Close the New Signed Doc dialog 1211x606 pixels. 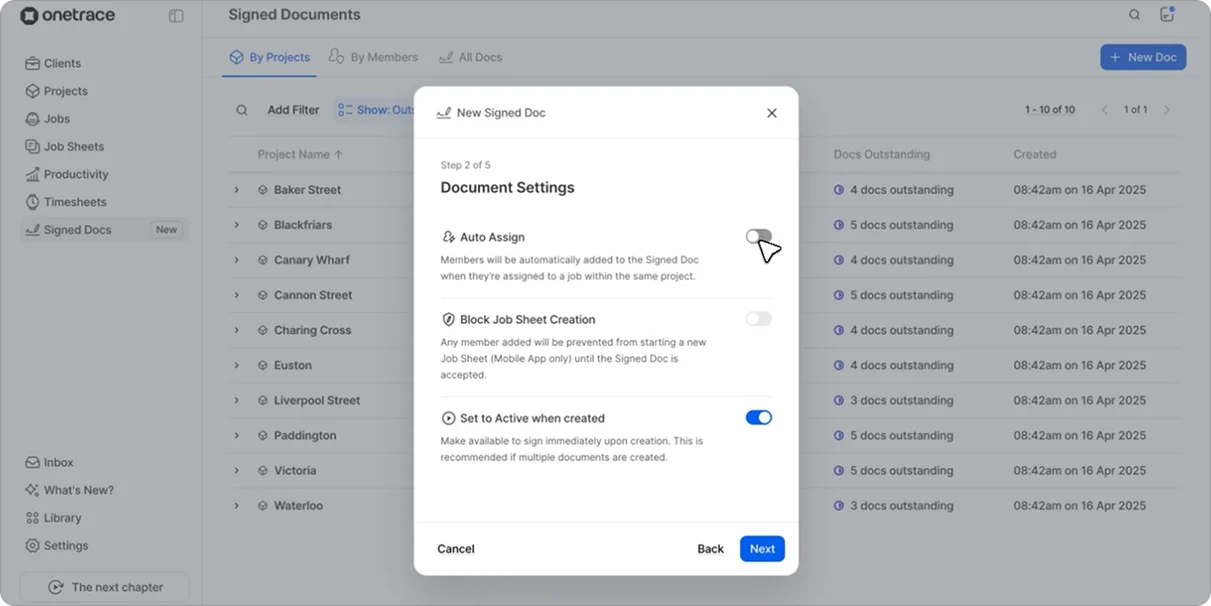click(772, 113)
